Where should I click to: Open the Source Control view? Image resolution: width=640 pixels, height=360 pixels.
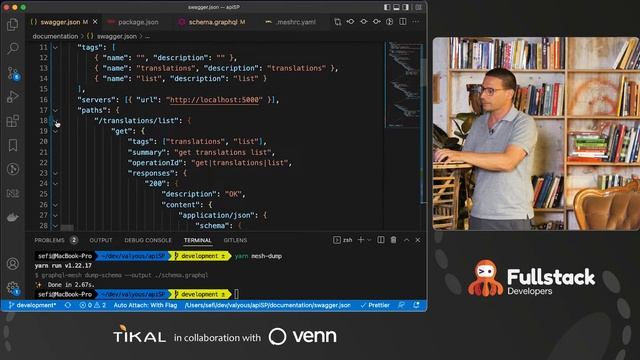(x=13, y=73)
